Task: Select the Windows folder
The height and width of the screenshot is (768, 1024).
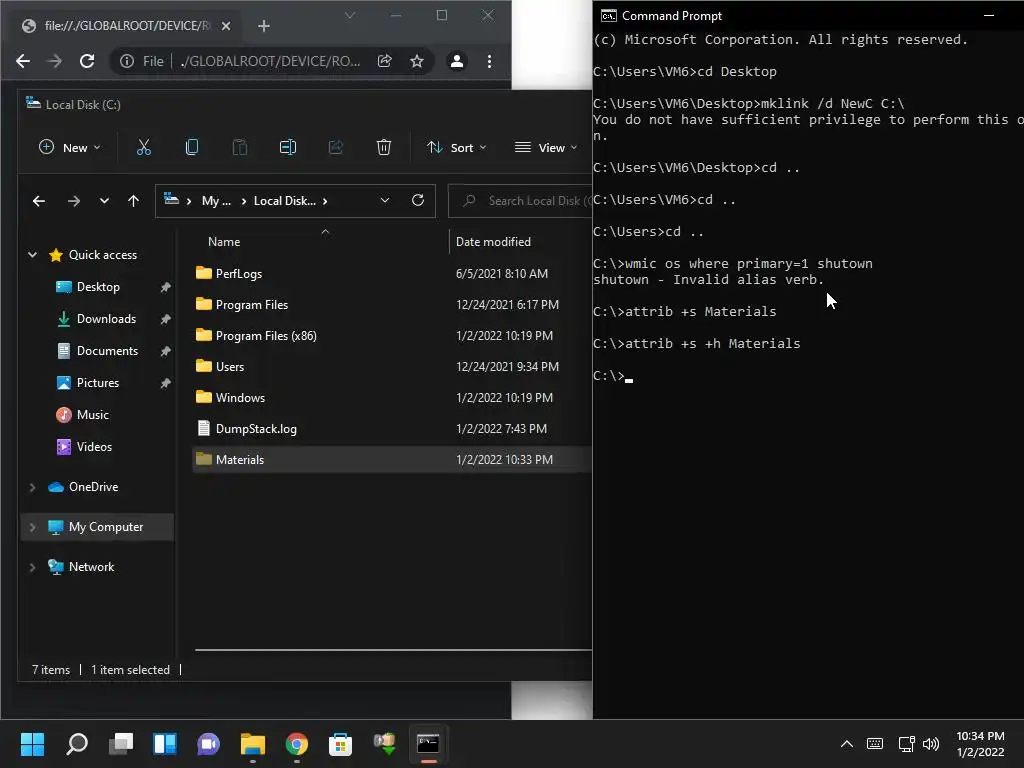Action: 240,398
